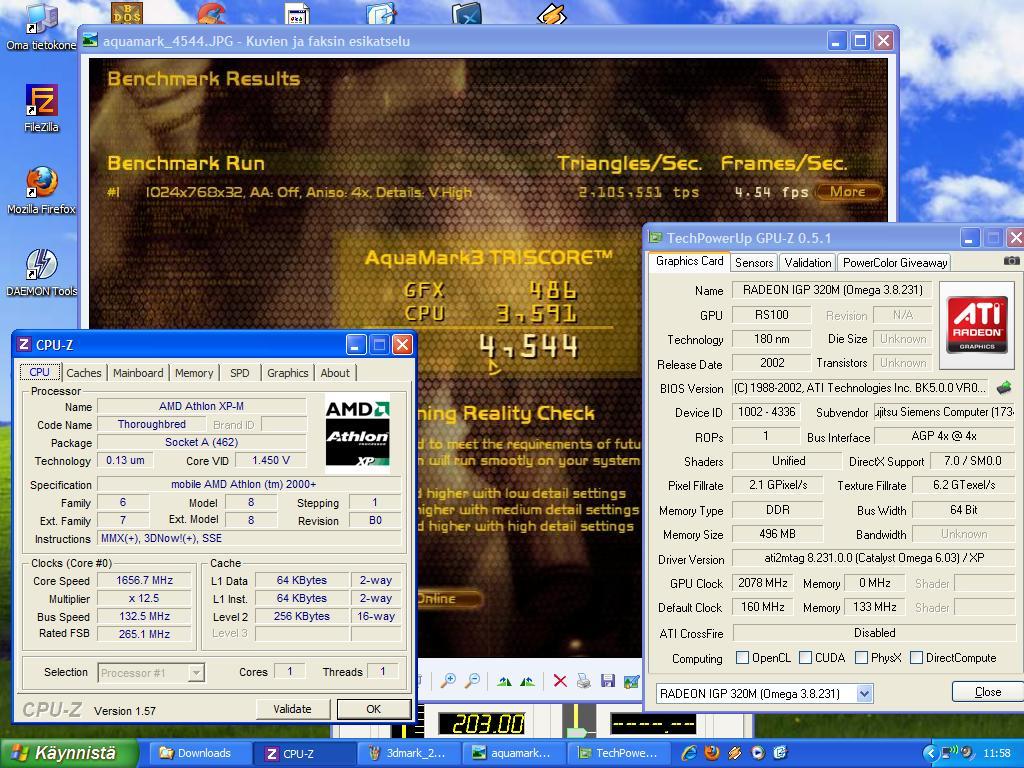Switch to the Caches tab in CPU-Z
This screenshot has width=1024, height=768.
pyautogui.click(x=84, y=373)
